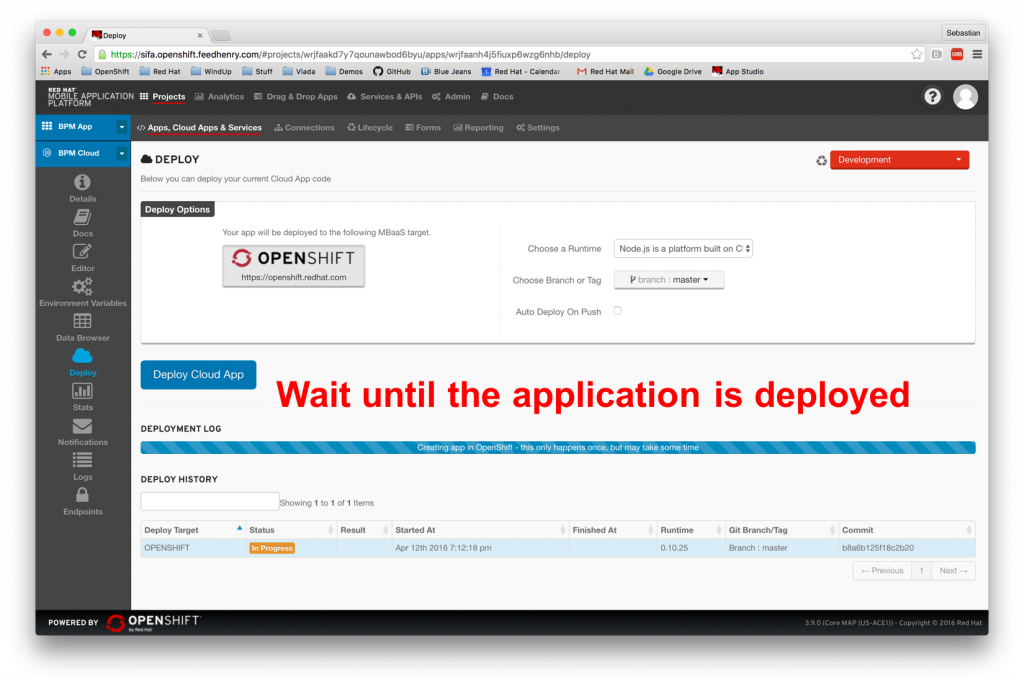Select the Deploy cloud icon in sidebar

pyautogui.click(x=82, y=355)
